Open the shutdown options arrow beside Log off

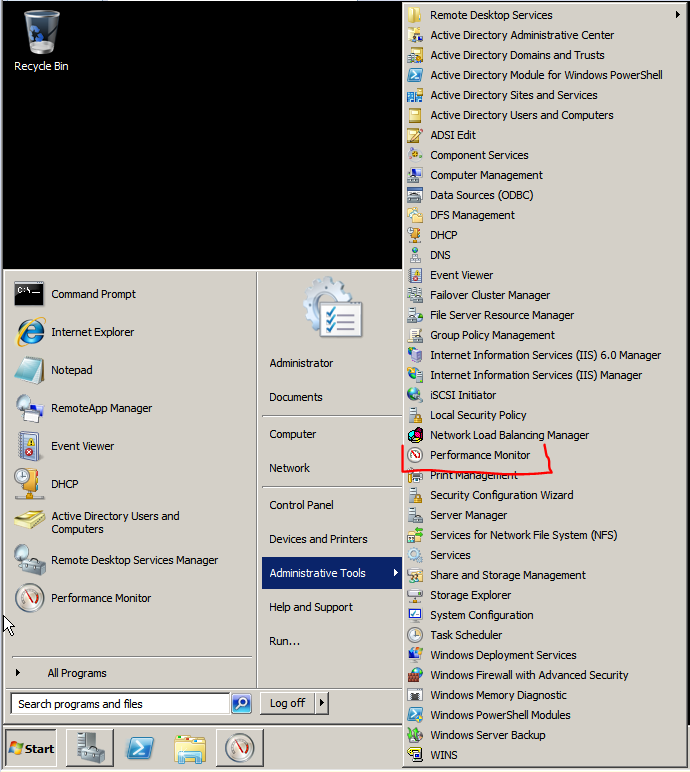322,703
